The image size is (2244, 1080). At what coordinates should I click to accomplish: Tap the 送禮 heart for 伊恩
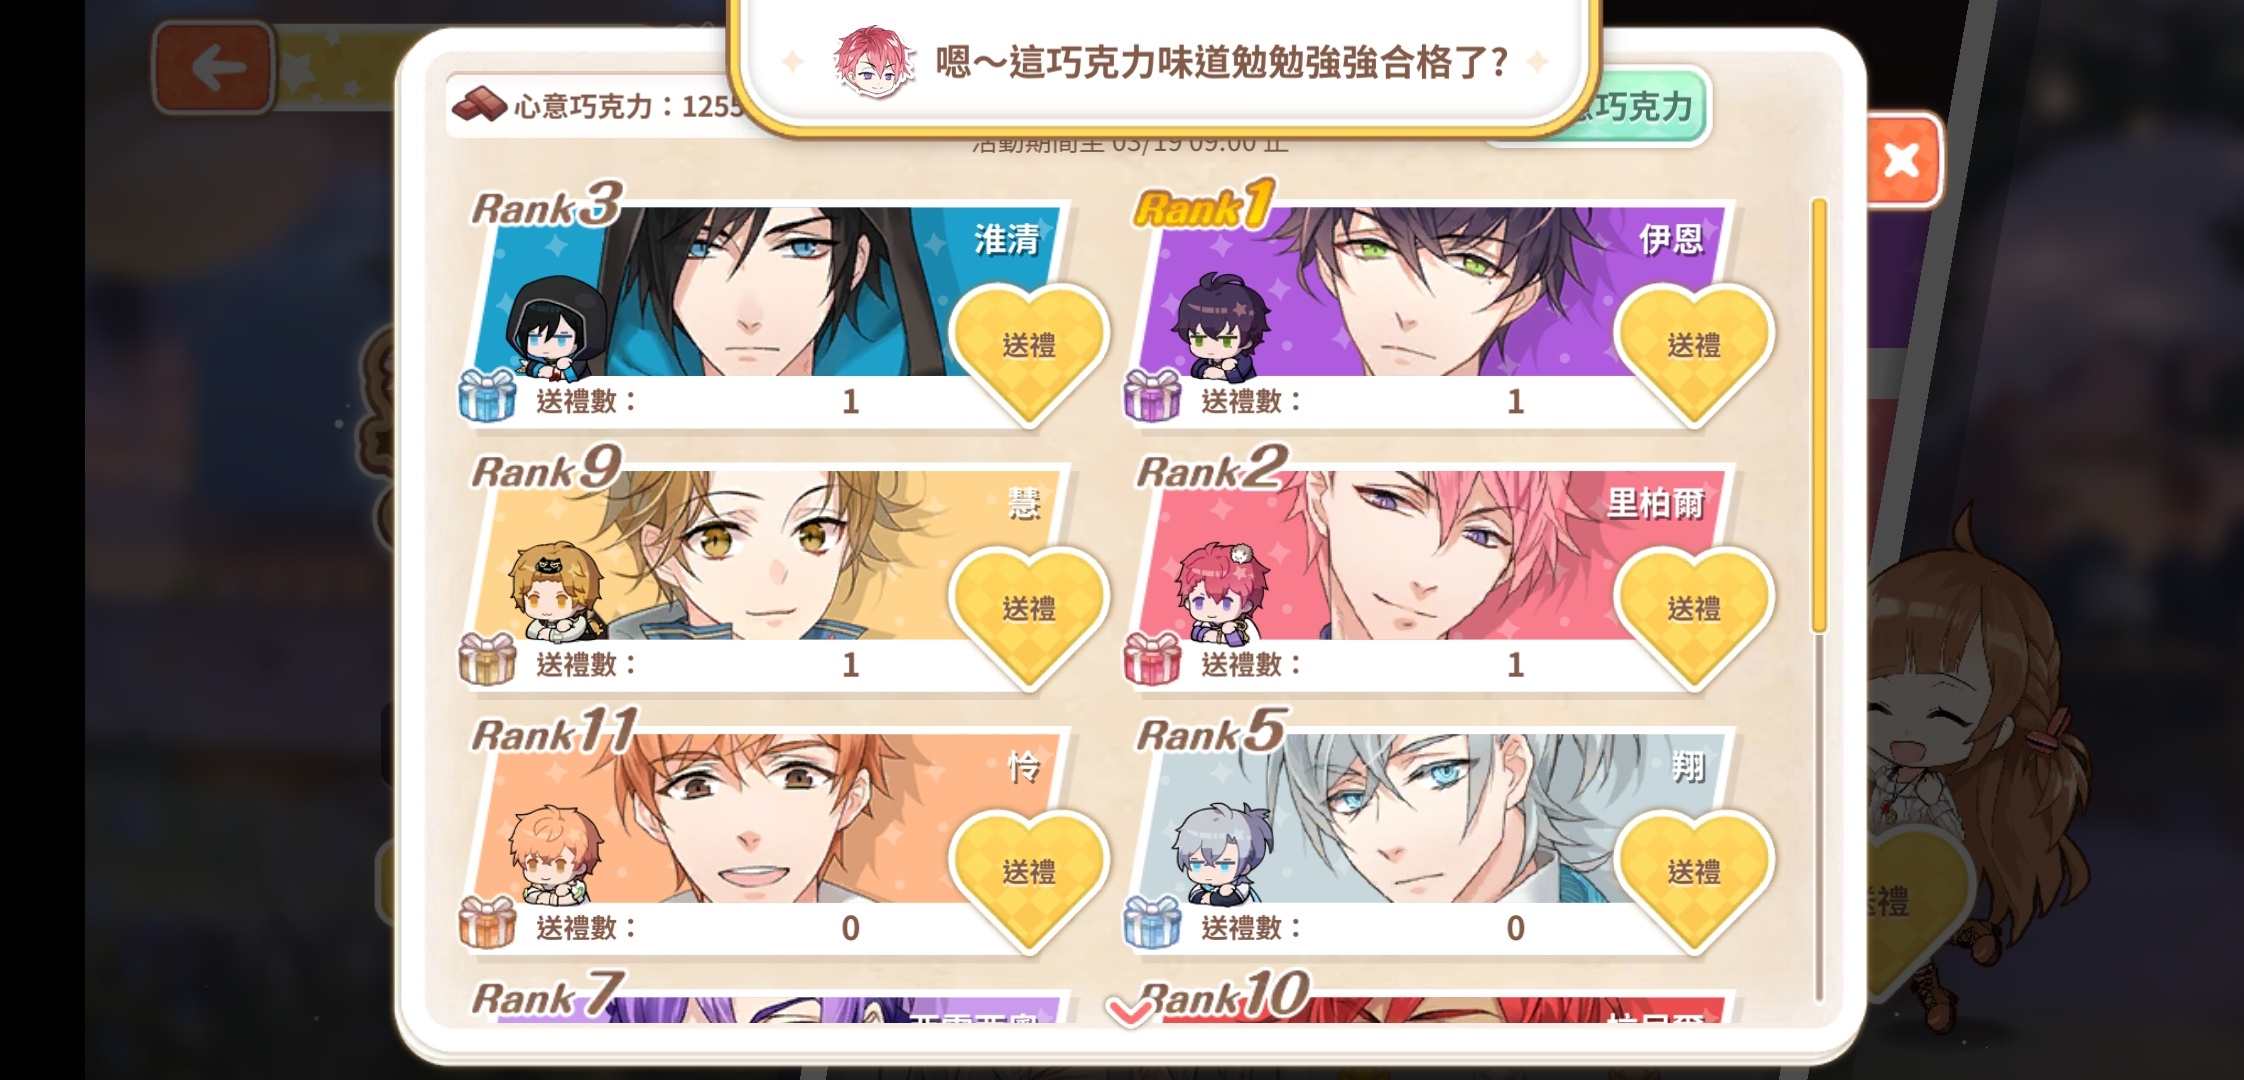(x=1694, y=351)
